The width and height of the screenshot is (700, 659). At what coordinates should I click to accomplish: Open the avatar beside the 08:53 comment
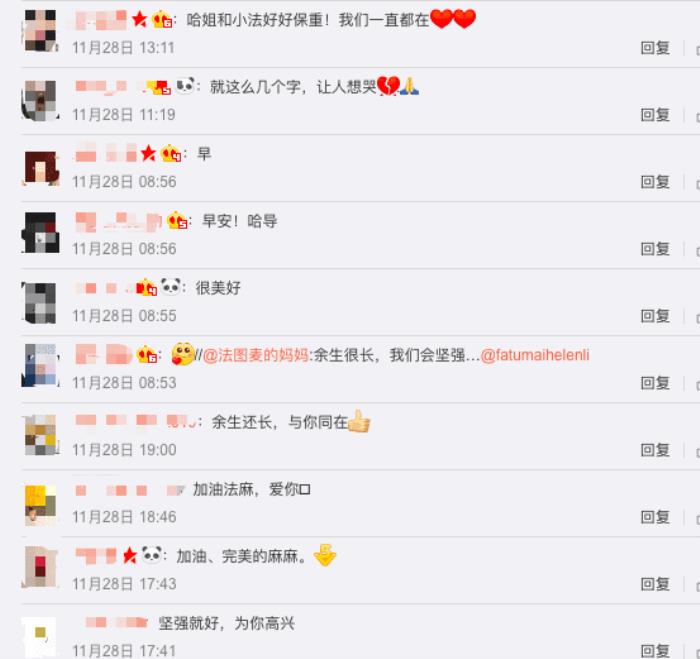click(x=40, y=365)
